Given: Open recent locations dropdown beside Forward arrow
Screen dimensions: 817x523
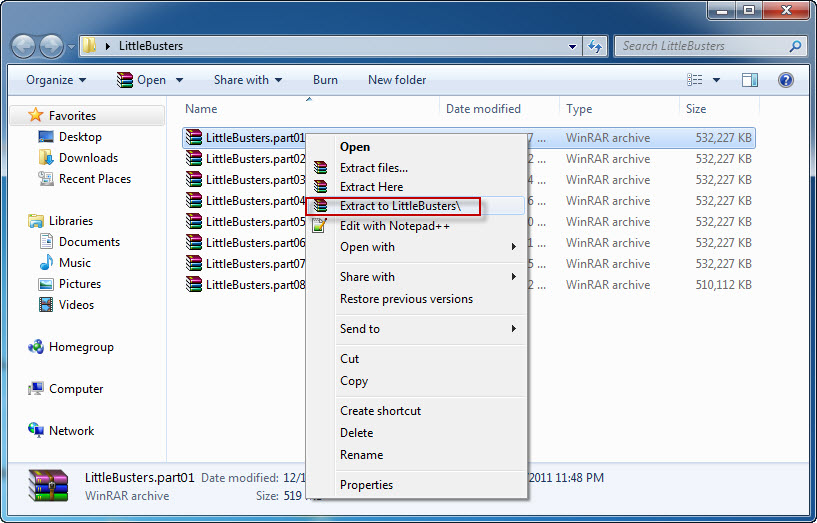Looking at the screenshot, I should [71, 47].
